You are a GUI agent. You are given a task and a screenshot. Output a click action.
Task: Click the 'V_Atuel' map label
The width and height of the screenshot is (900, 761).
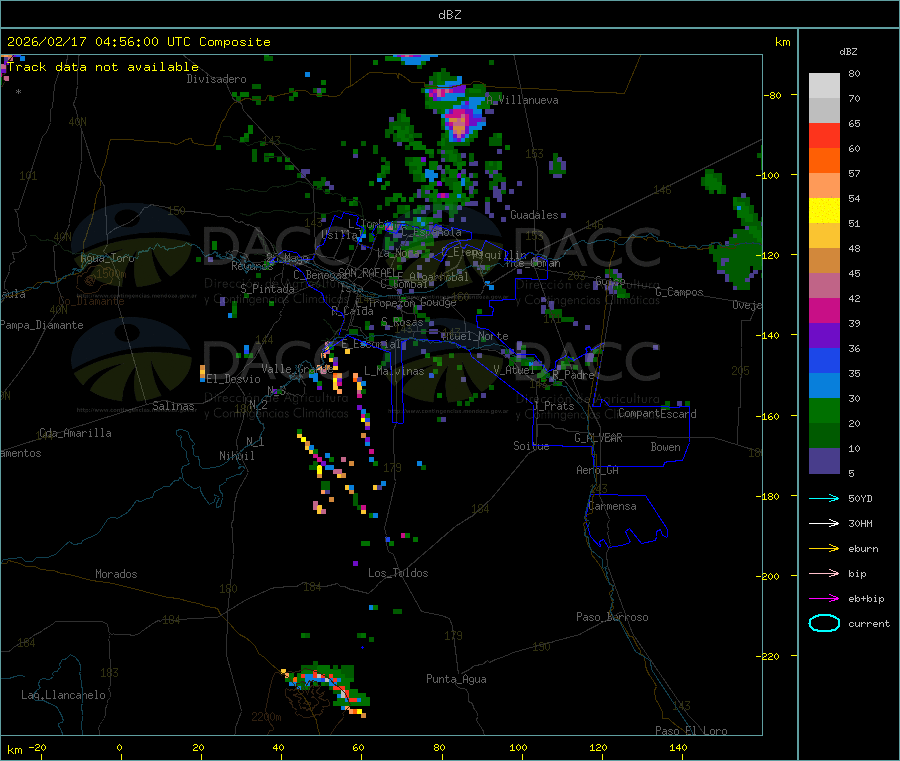(x=514, y=370)
